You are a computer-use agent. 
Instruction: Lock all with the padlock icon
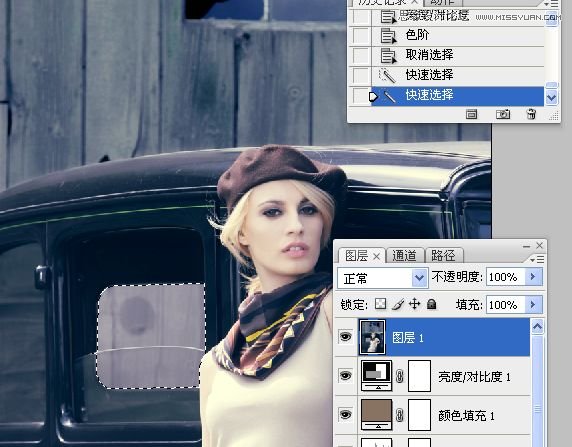click(432, 304)
